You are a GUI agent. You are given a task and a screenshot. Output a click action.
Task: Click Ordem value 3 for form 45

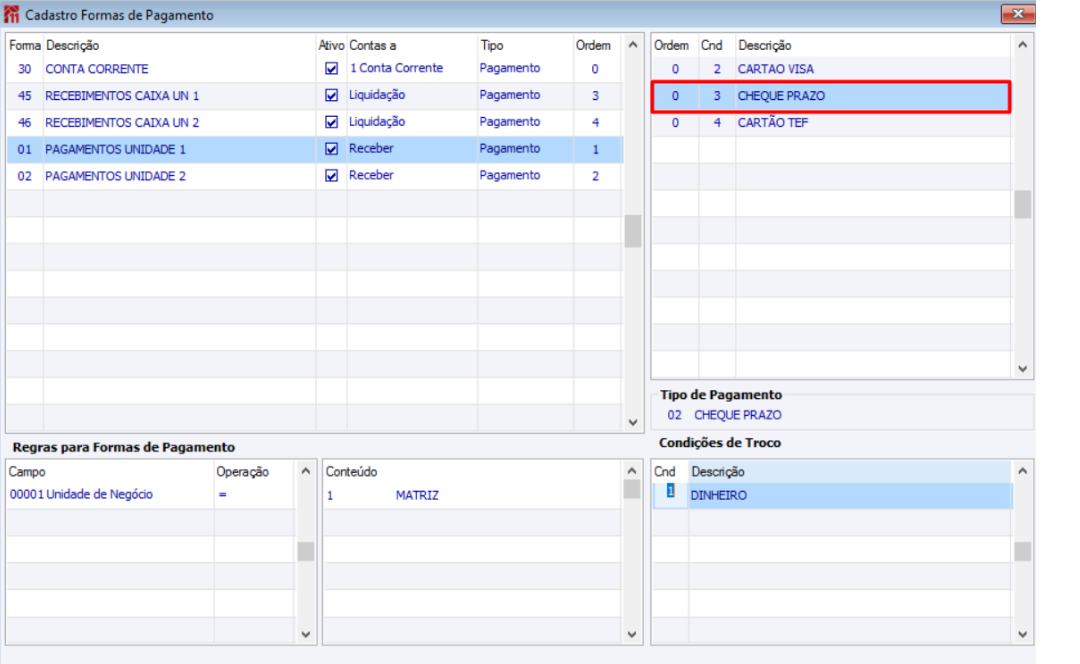[595, 96]
